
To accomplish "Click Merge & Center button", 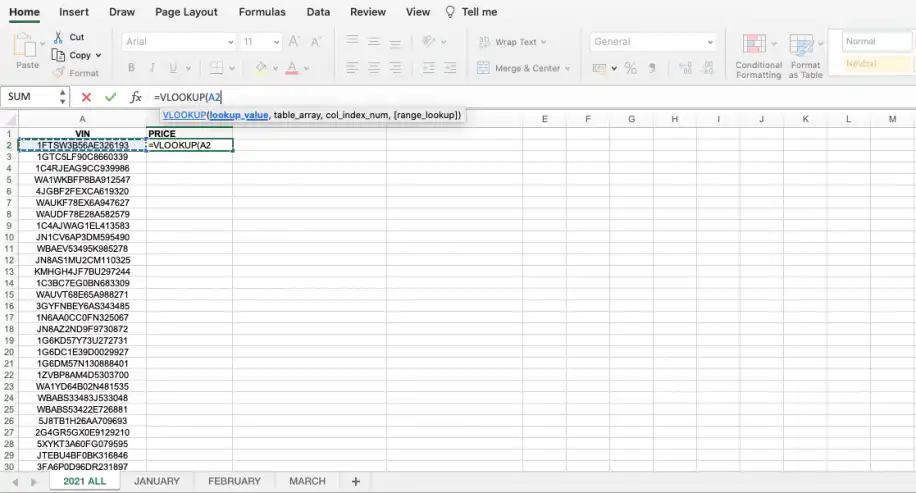I will pos(523,68).
